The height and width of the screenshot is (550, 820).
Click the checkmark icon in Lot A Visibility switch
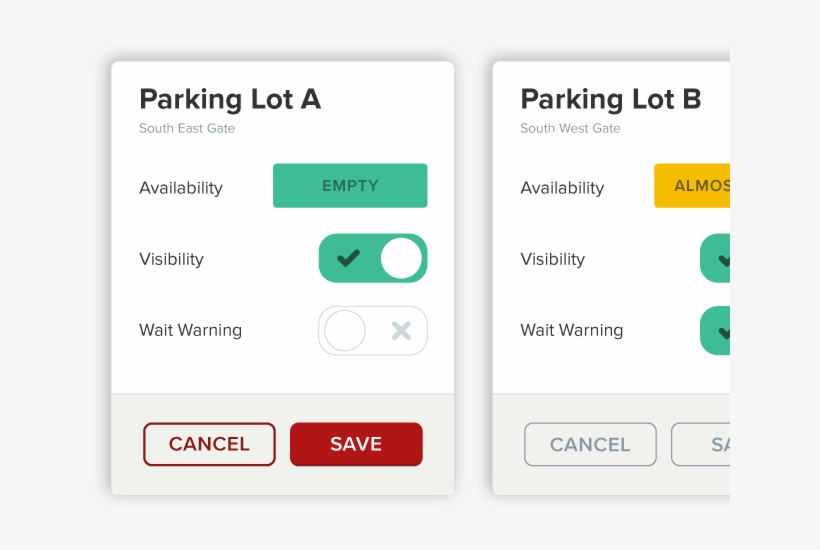pyautogui.click(x=348, y=259)
